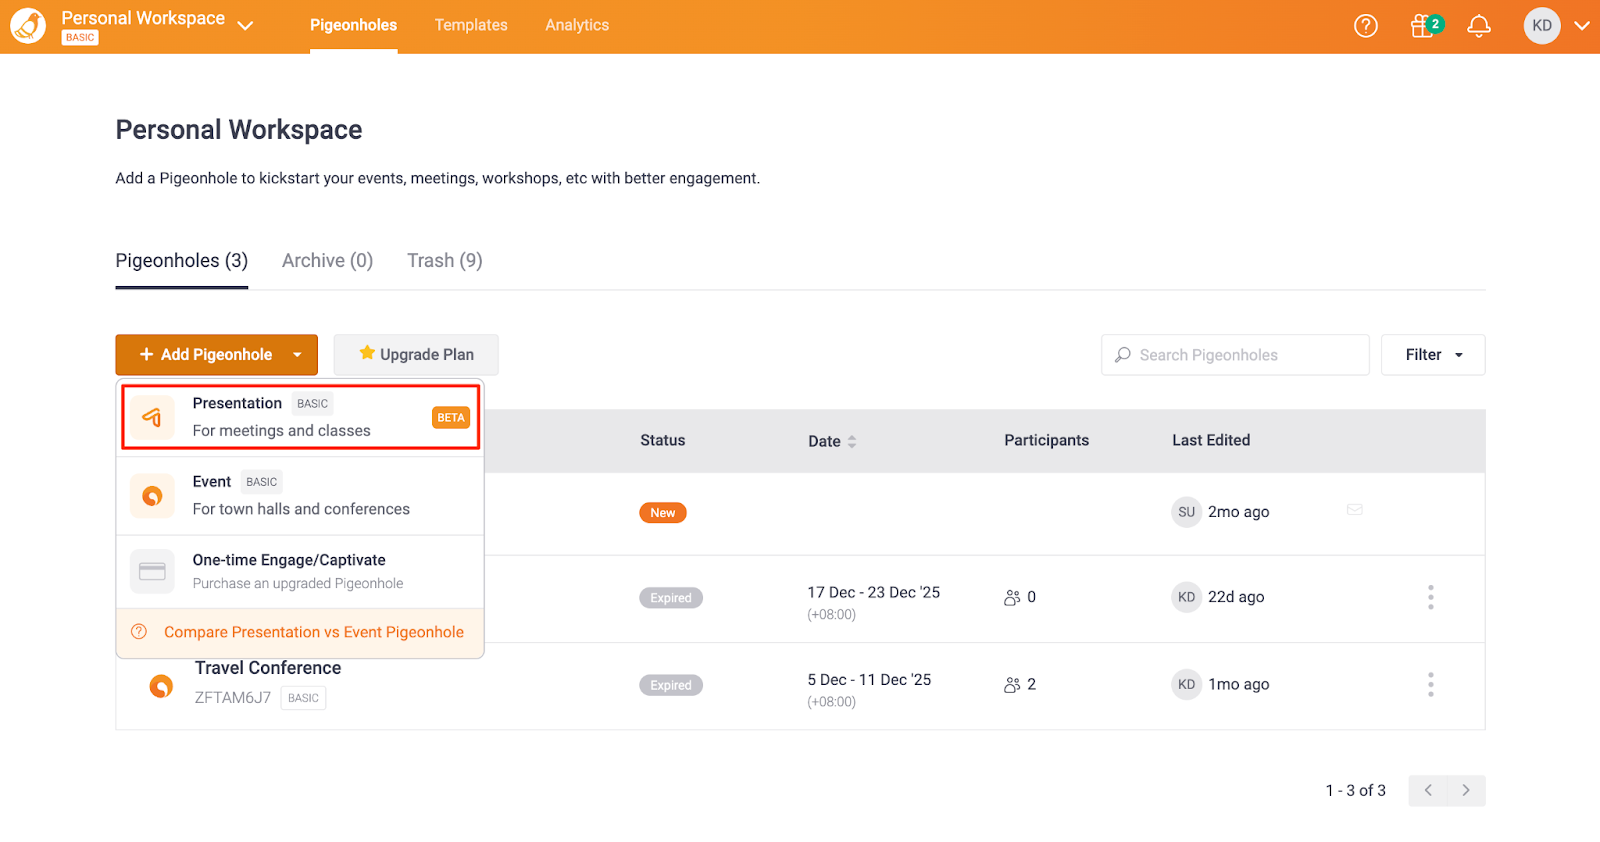Click the envelope icon in first row
The width and height of the screenshot is (1600, 842).
click(1354, 510)
